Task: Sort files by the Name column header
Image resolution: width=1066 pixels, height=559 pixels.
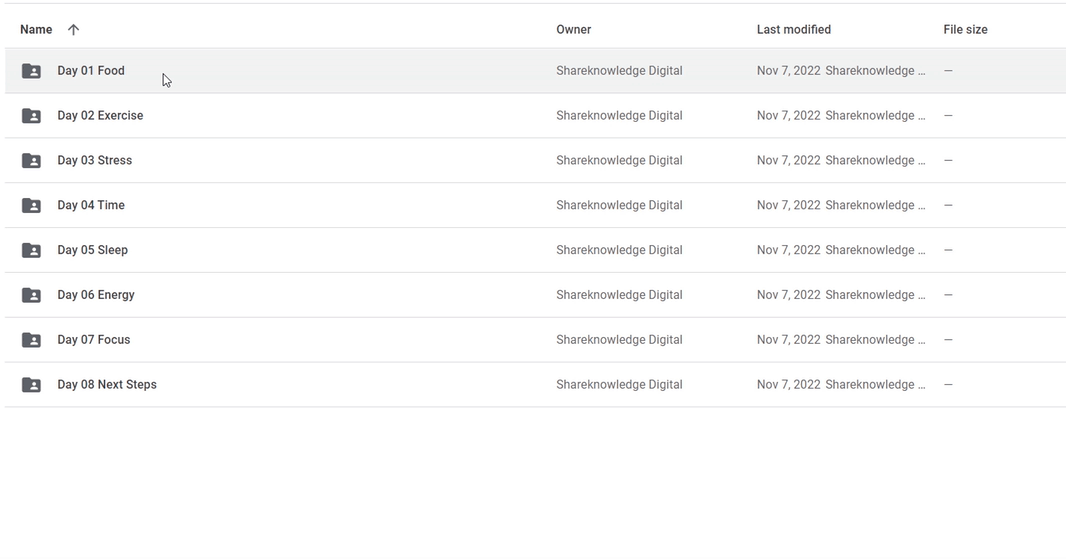Action: (x=36, y=29)
